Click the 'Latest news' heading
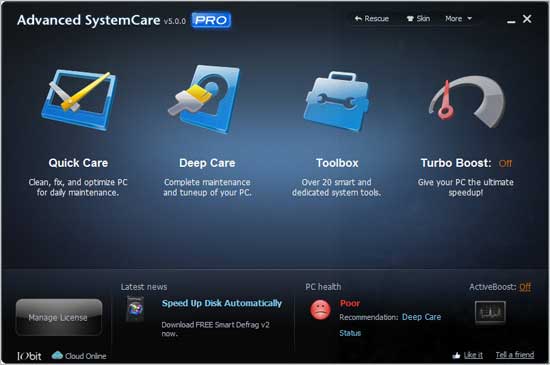The width and height of the screenshot is (550, 365). coord(144,287)
